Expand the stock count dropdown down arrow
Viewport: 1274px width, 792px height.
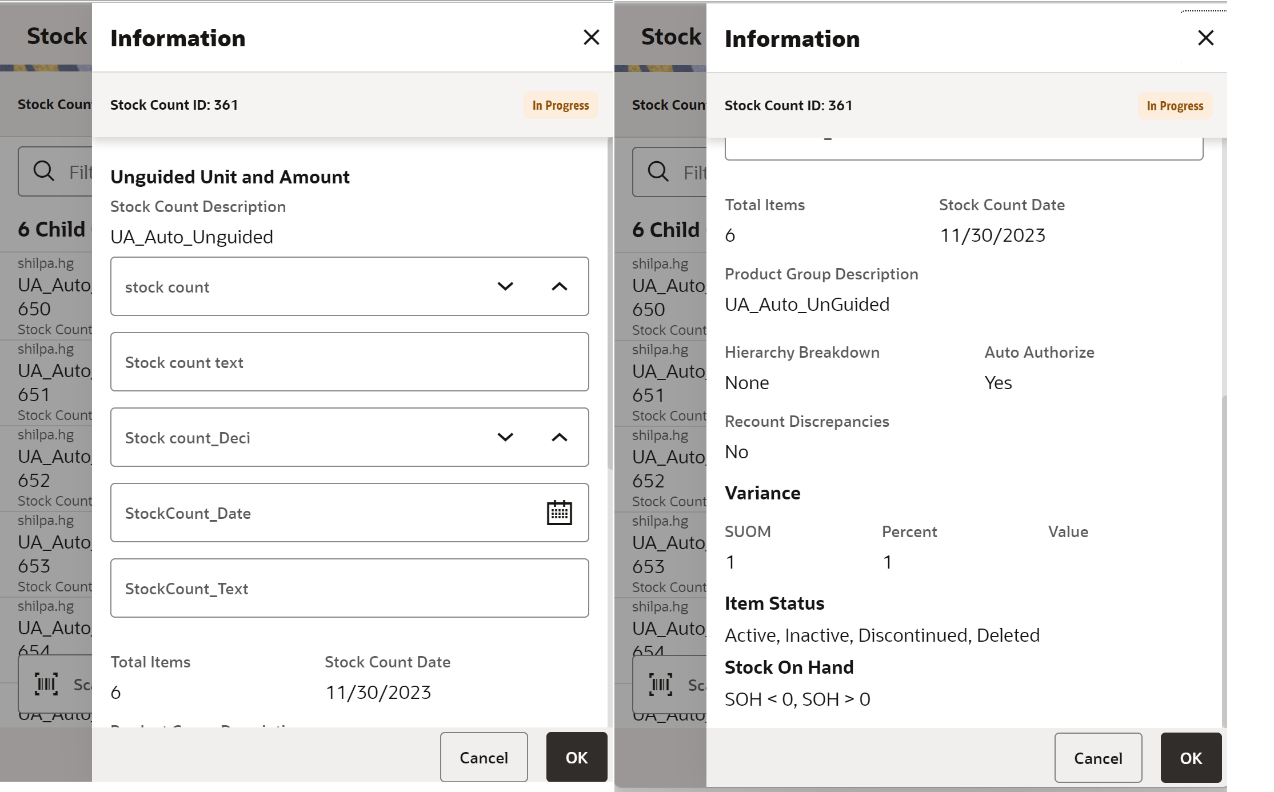point(505,287)
